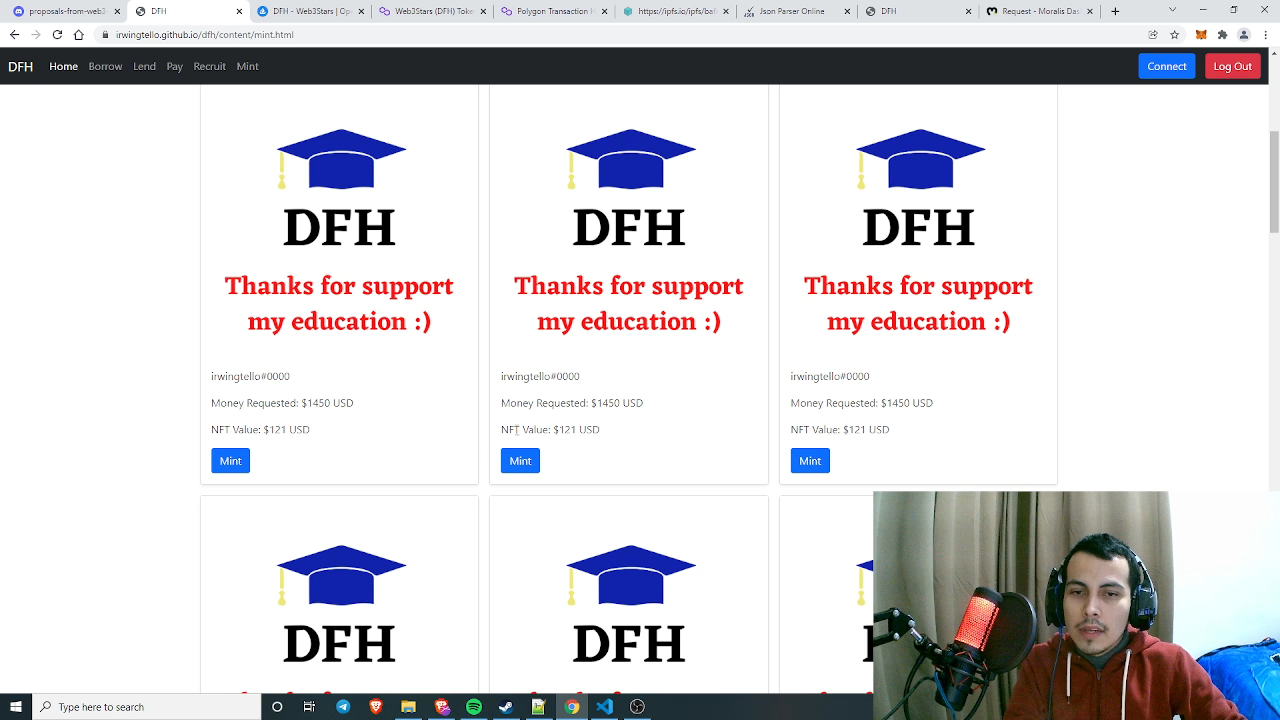Reload the current page

(57, 34)
